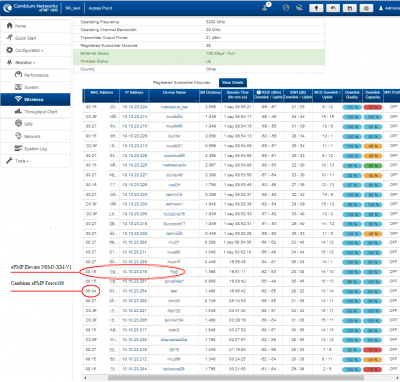Click the power reboot button

[366, 8]
